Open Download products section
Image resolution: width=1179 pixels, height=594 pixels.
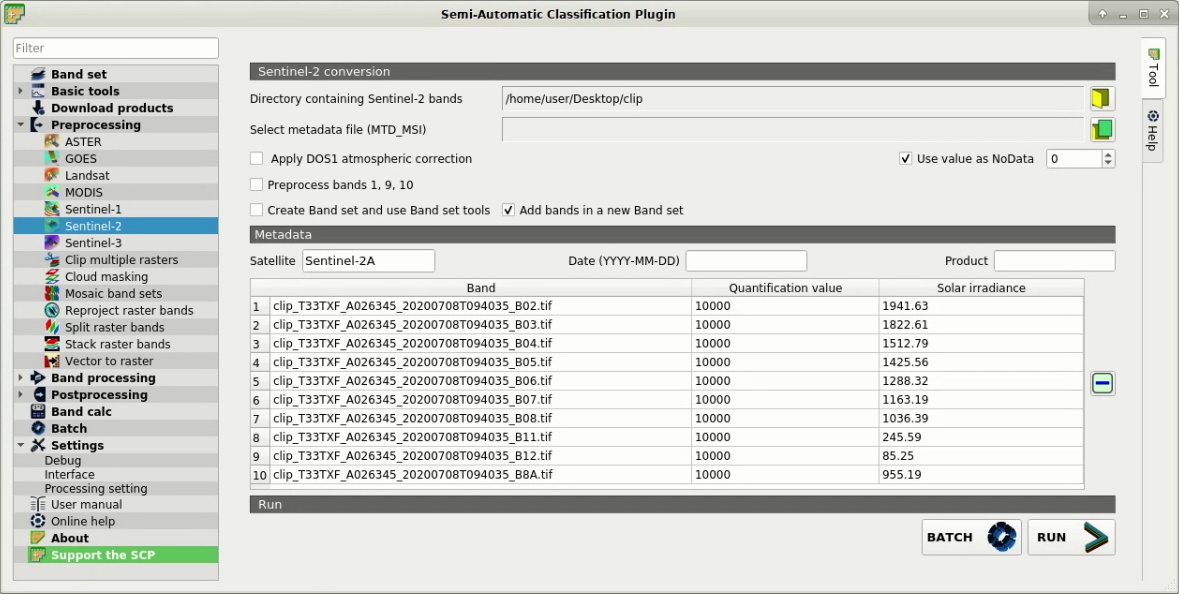pos(112,108)
